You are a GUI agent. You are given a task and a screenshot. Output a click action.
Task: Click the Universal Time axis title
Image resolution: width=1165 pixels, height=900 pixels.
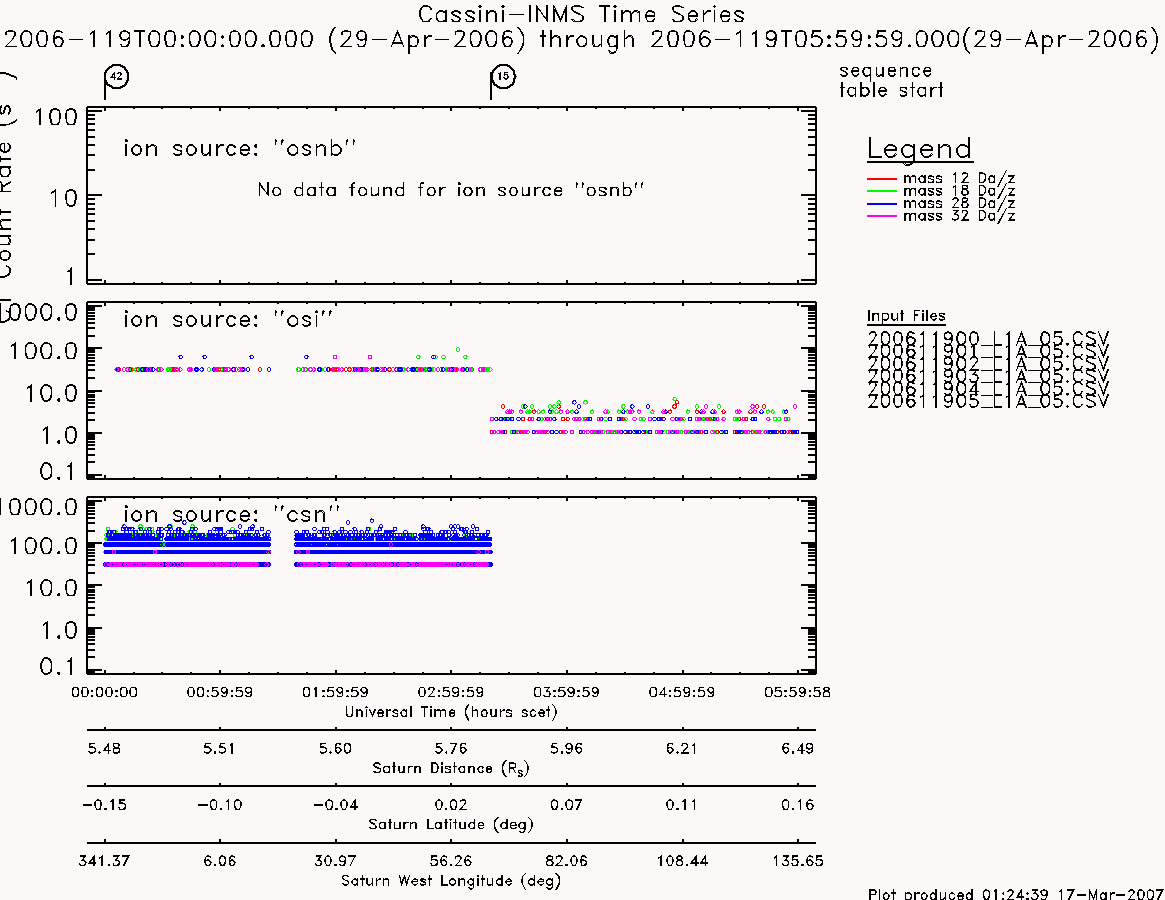451,712
